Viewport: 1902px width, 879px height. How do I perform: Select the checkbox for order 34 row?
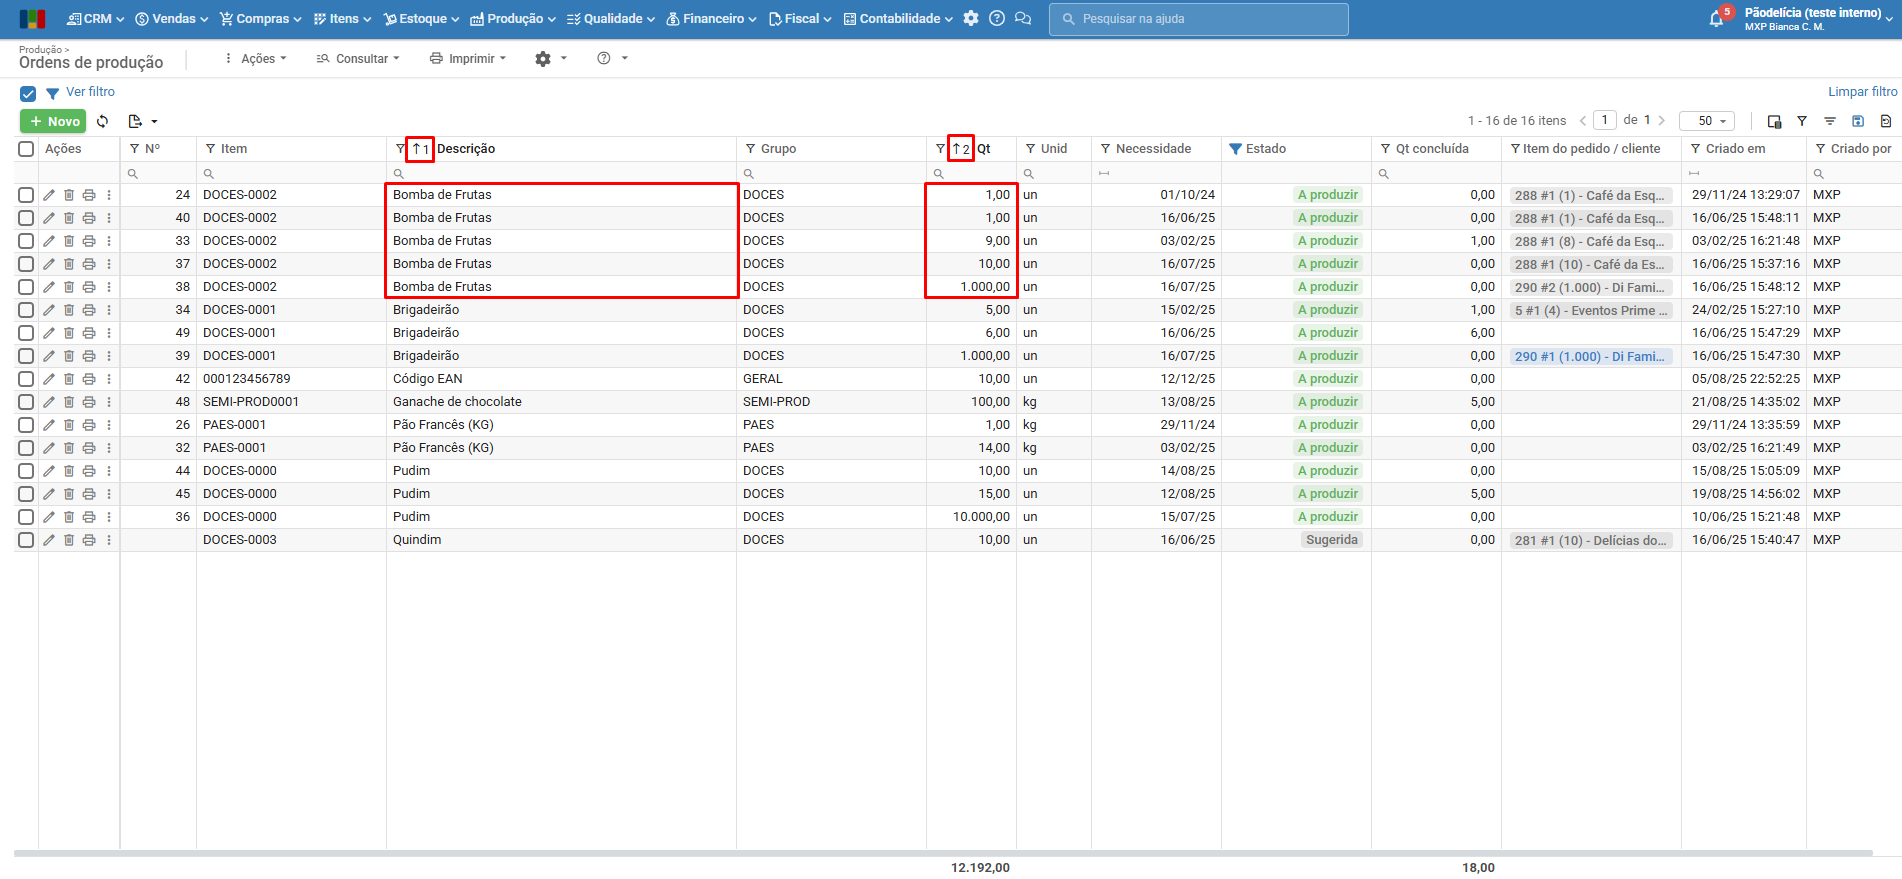26,310
